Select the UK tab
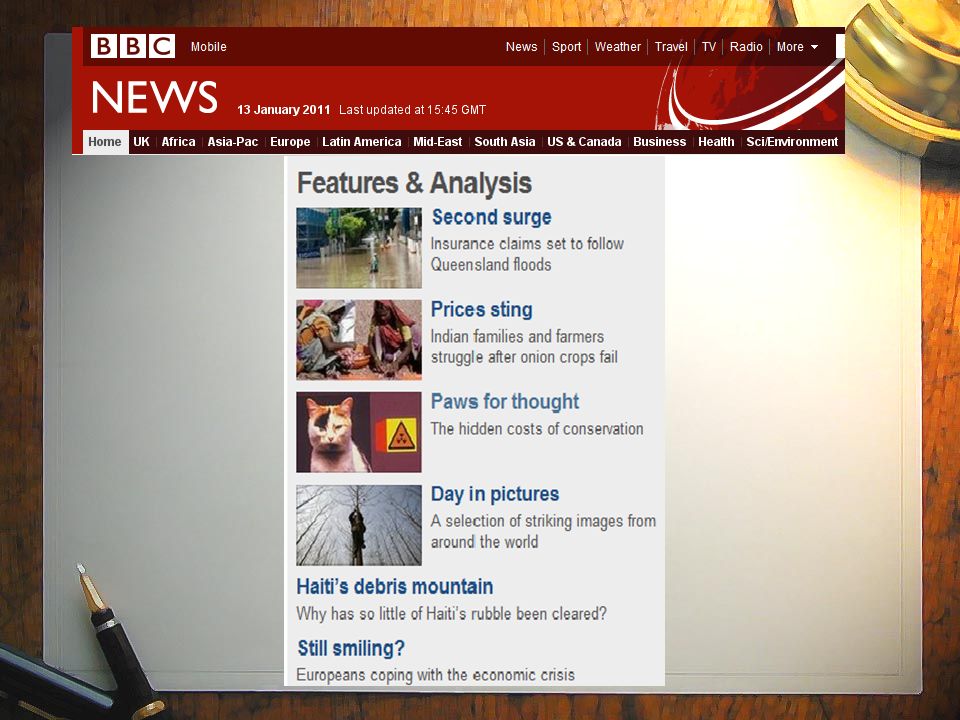 click(x=141, y=141)
